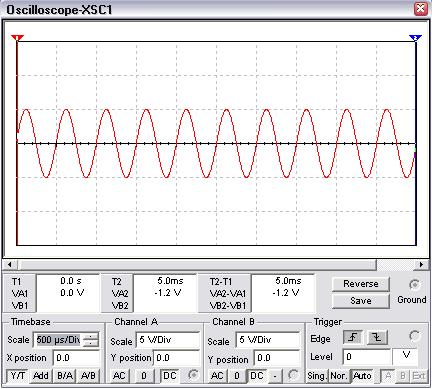The height and width of the screenshot is (389, 432).
Task: Select the Add display mode
Action: click(x=41, y=376)
